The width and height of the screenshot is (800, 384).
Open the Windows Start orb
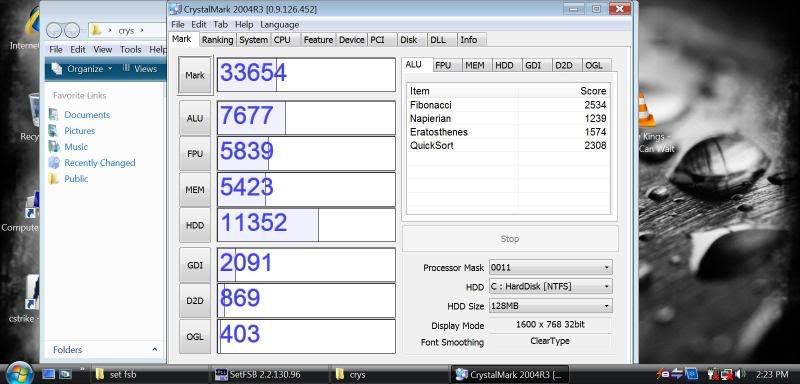click(19, 373)
